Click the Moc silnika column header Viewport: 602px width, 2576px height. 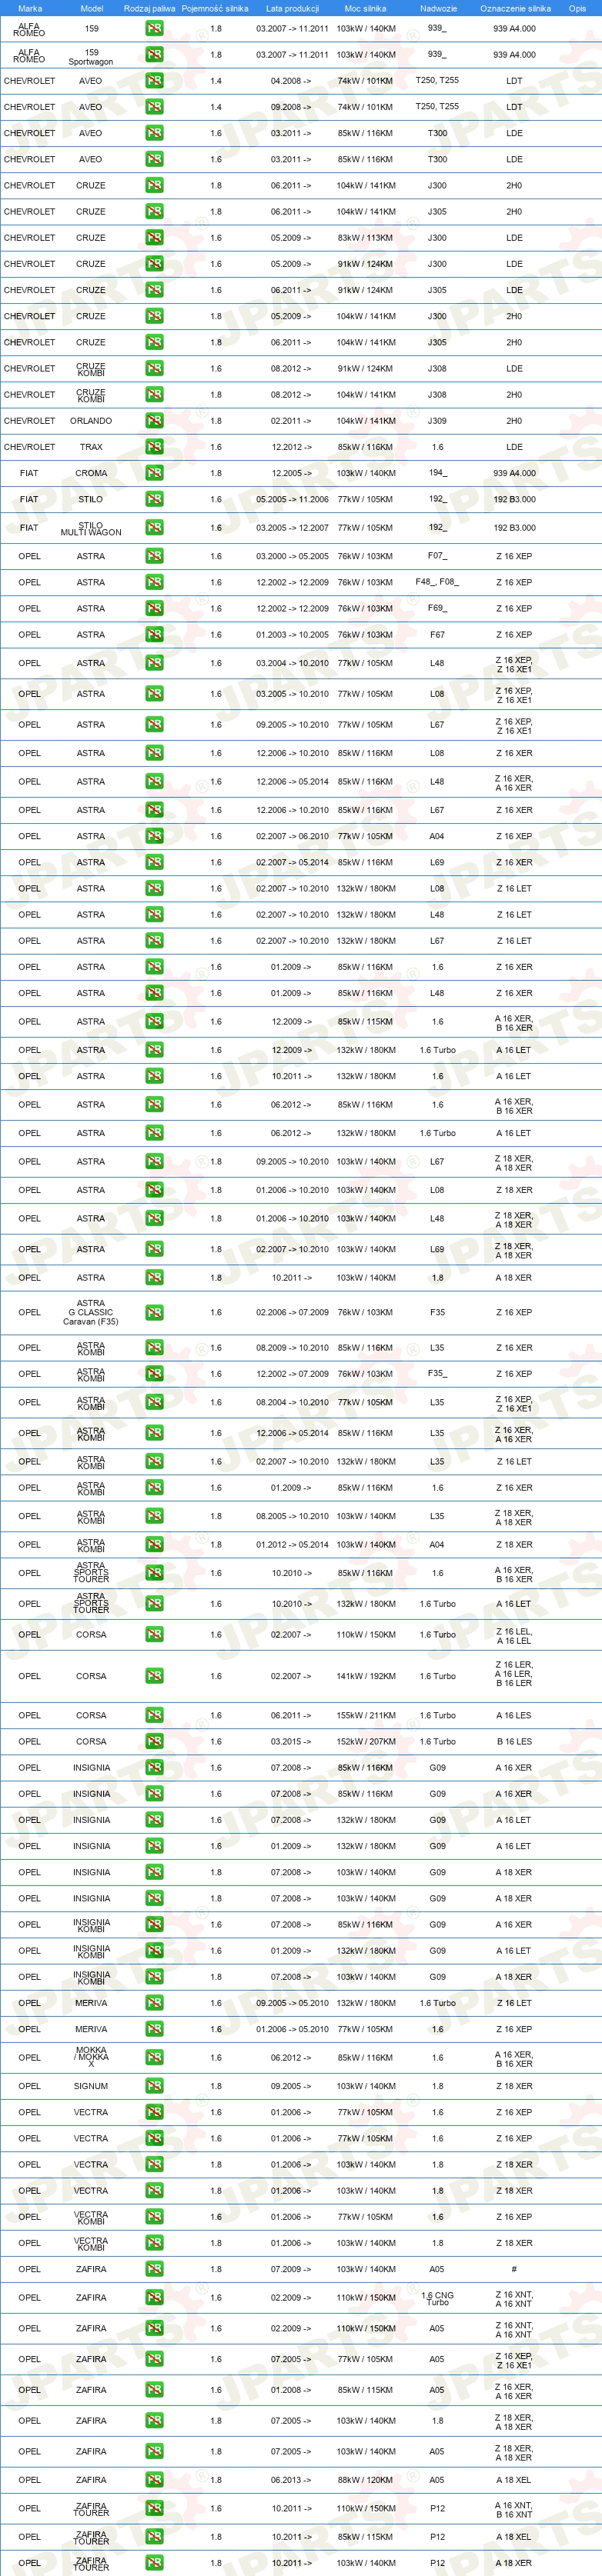point(365,8)
